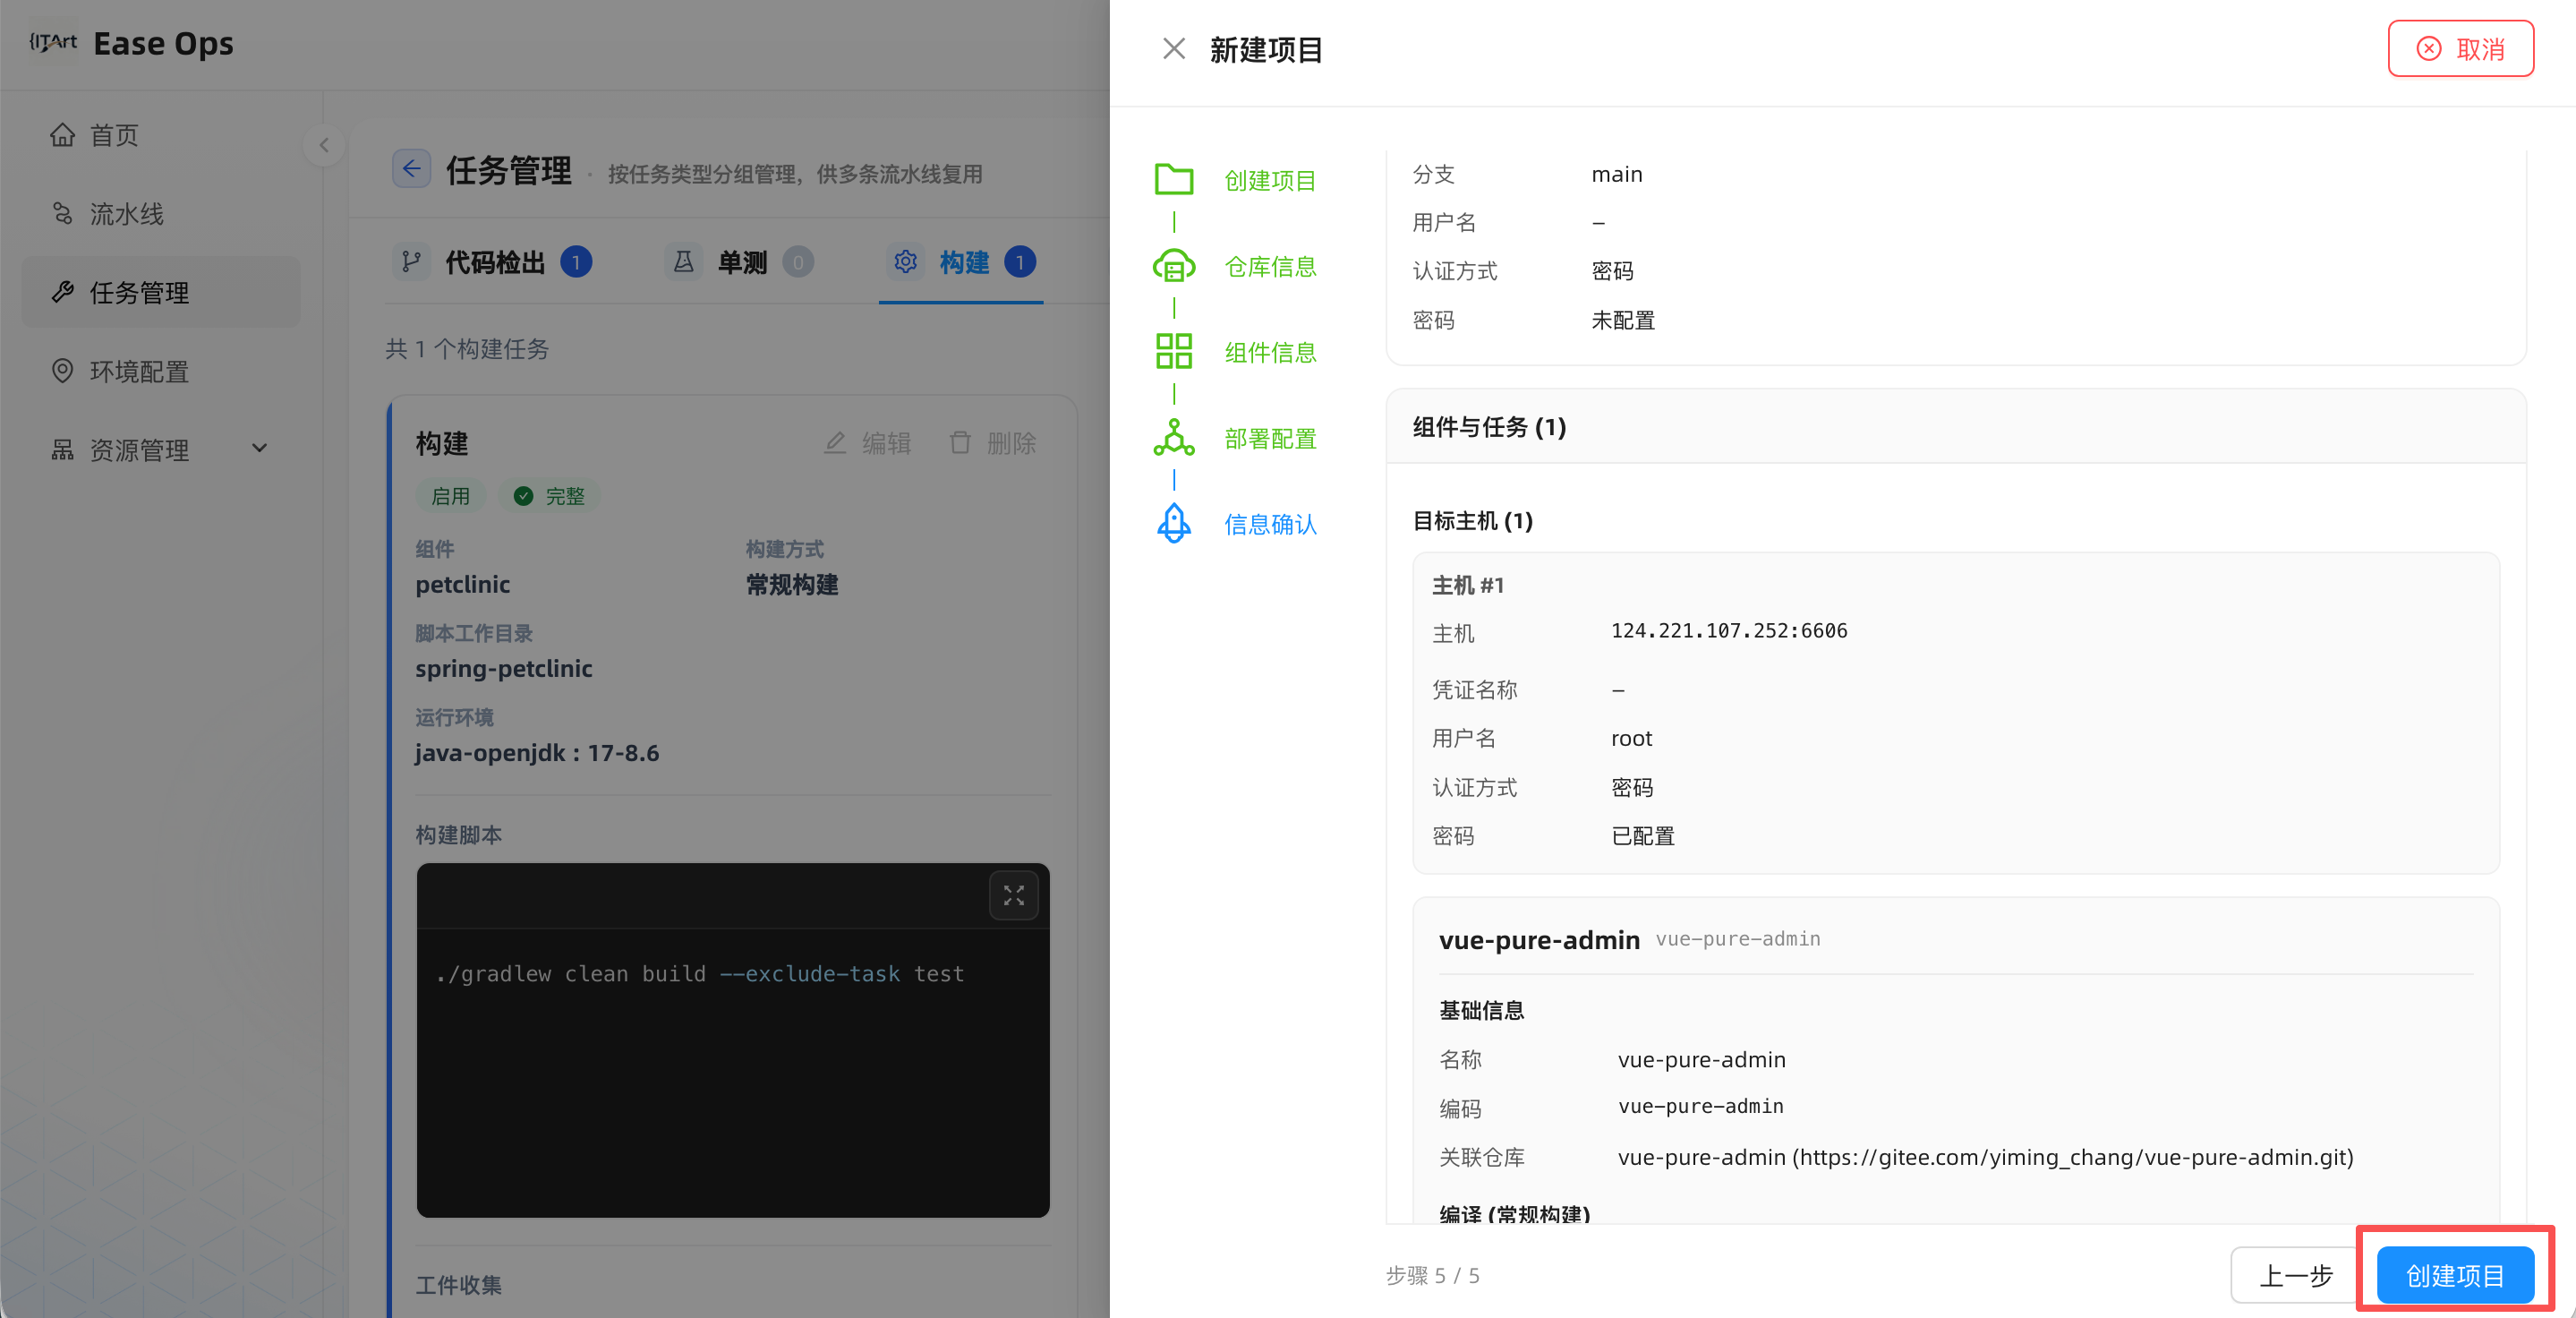Open the 部署配置 step label

click(1270, 439)
